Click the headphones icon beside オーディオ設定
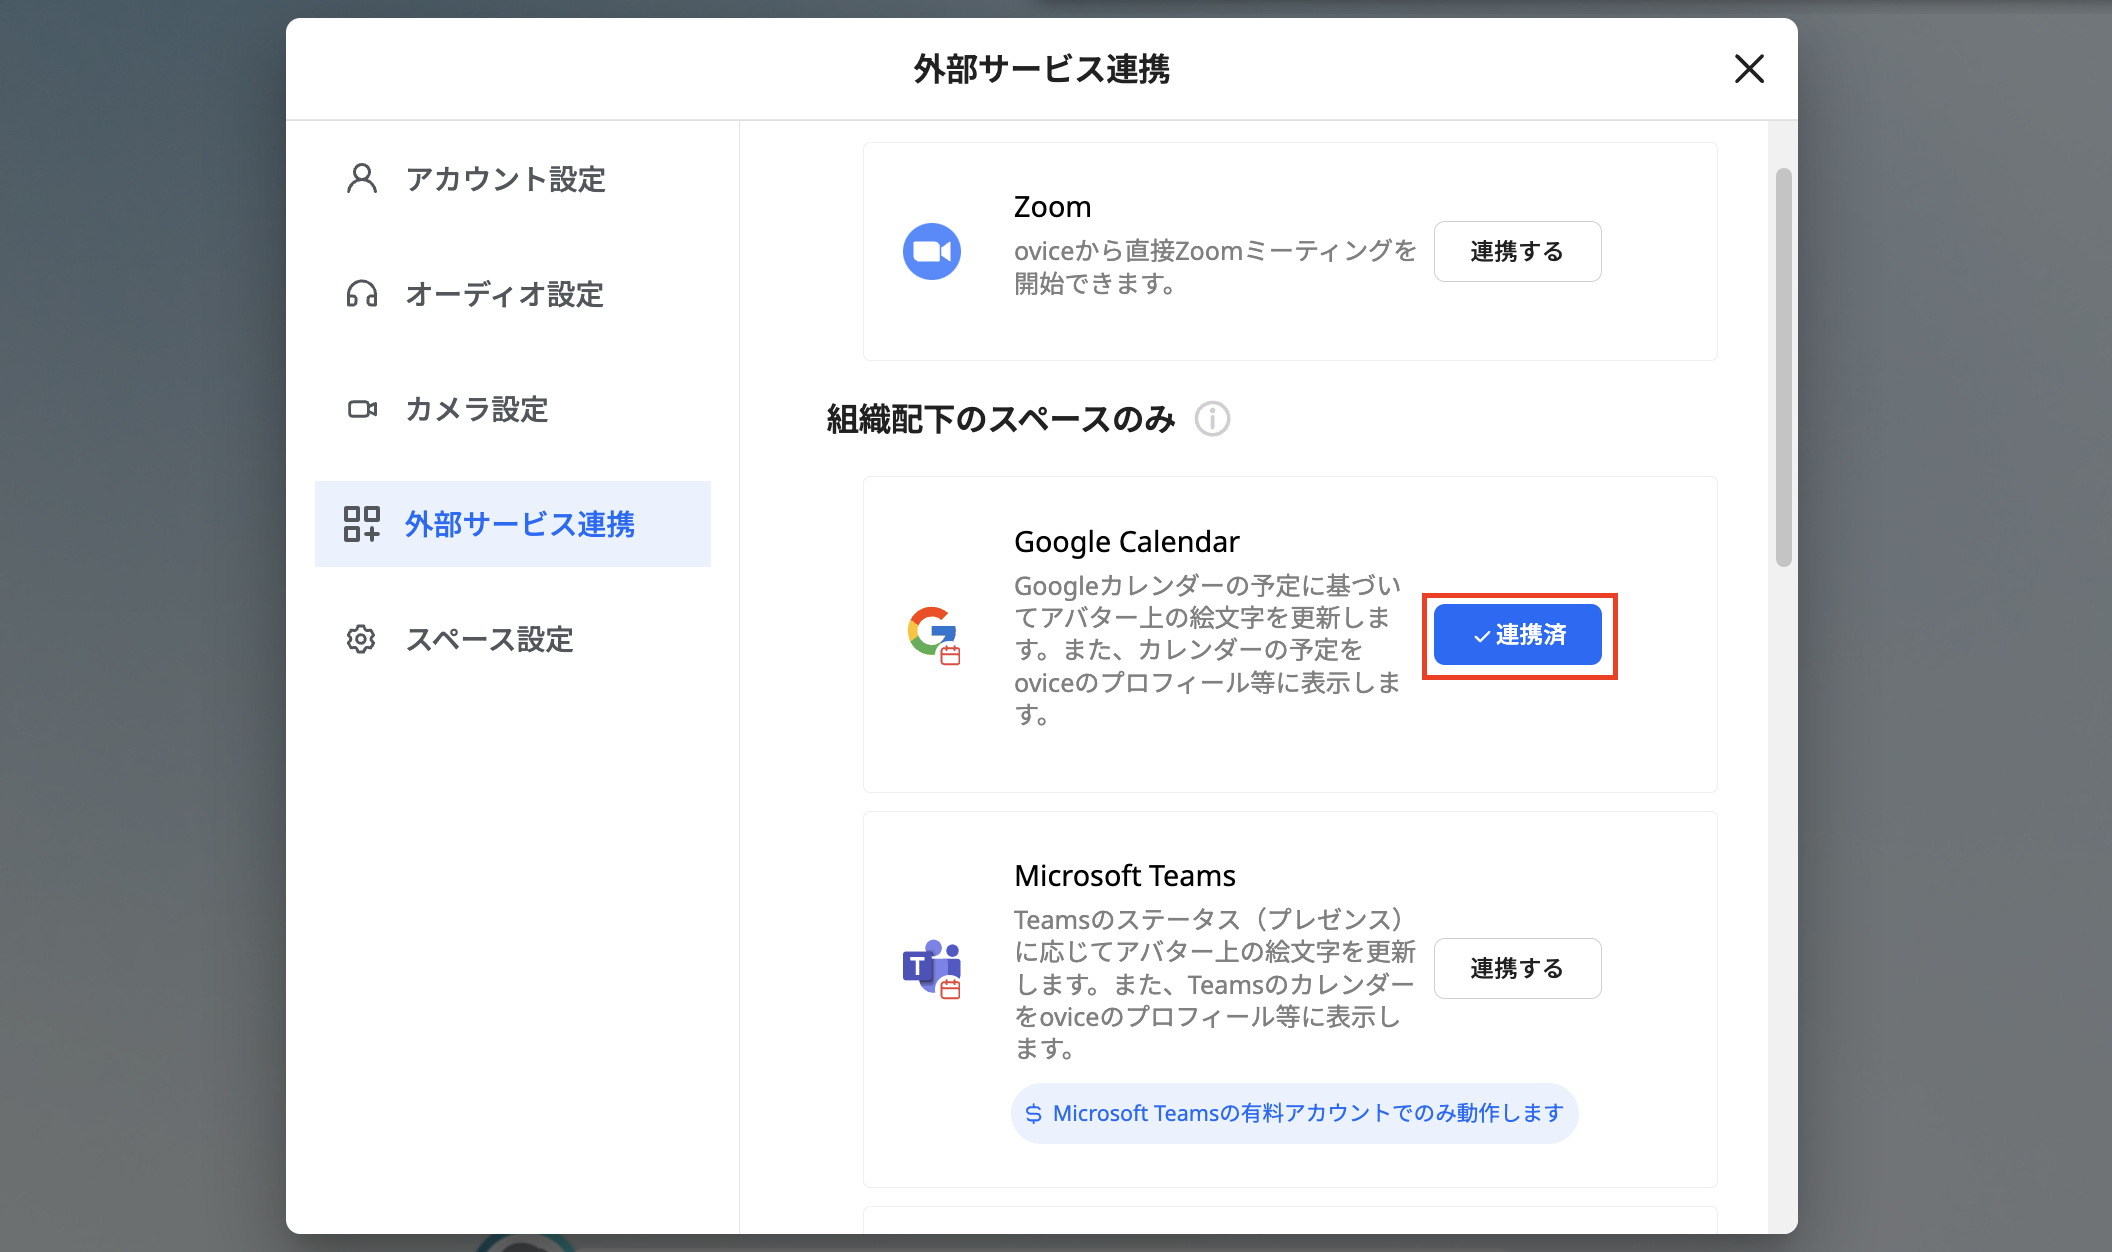 [362, 294]
